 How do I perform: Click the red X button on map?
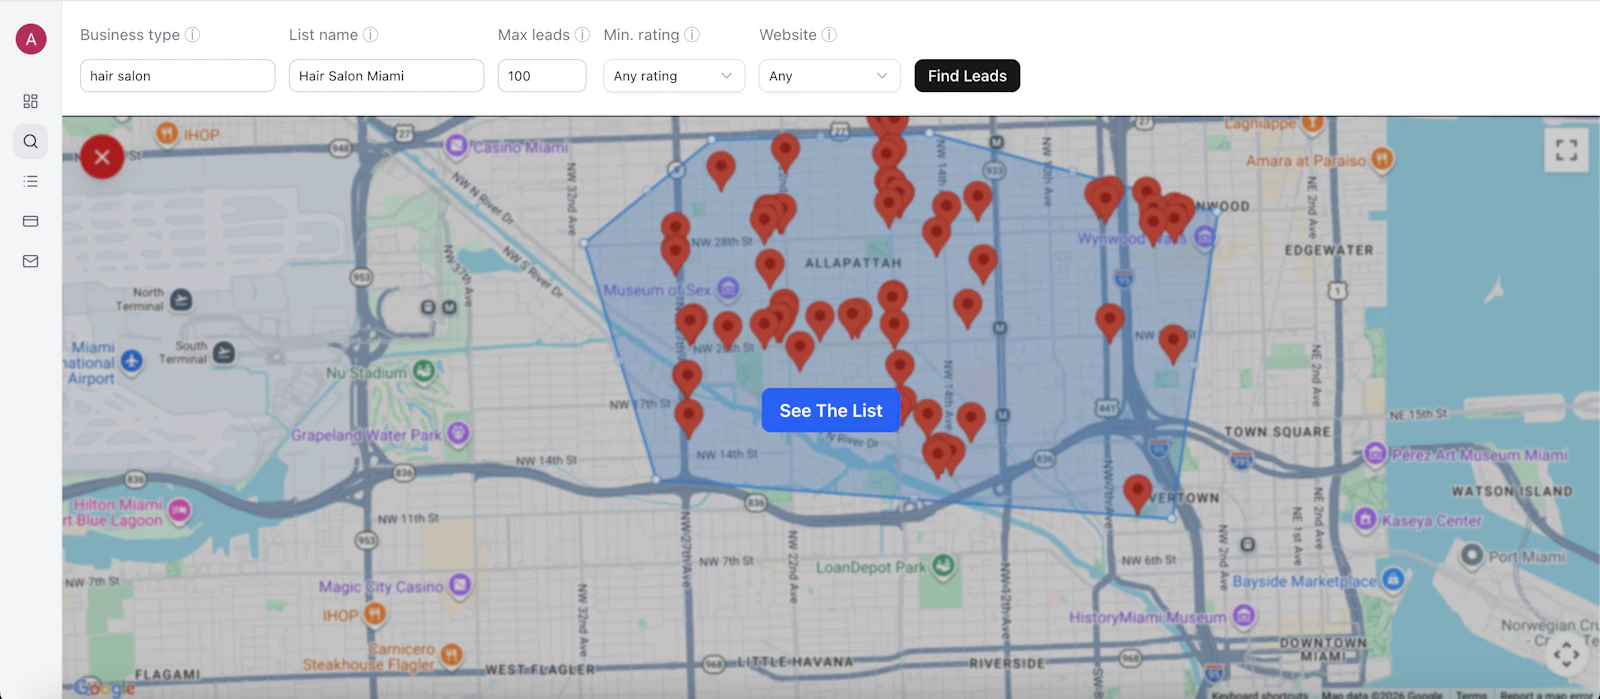pos(102,157)
